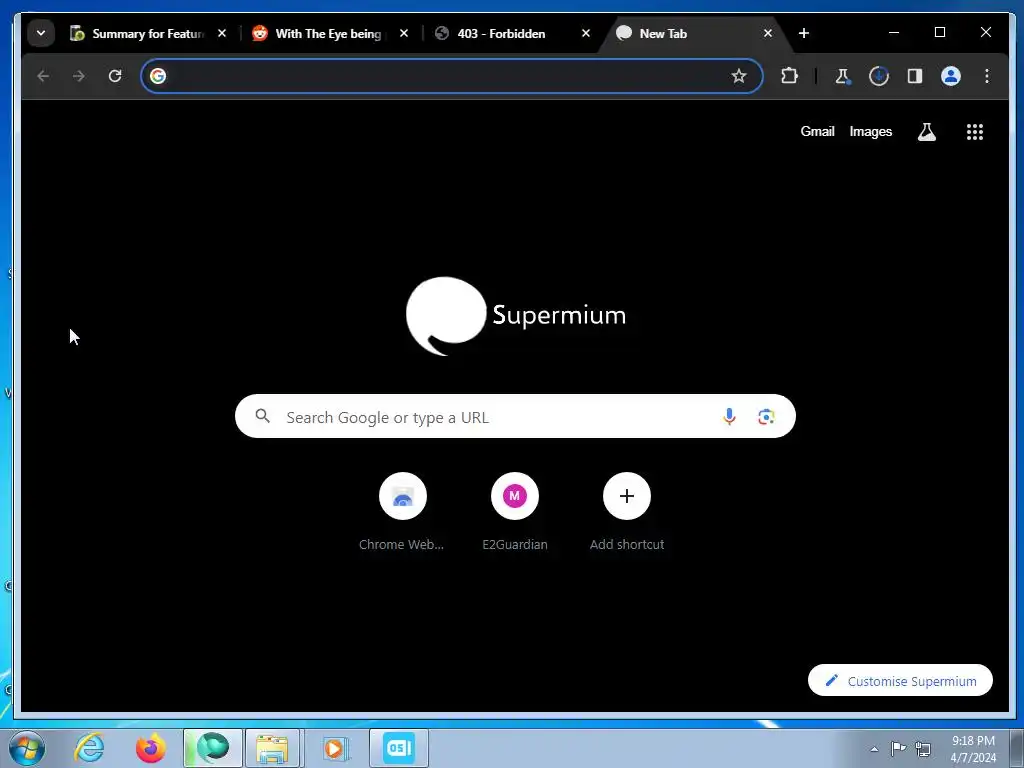Click the Google icon in address bar
This screenshot has width=1024, height=768.
158,76
